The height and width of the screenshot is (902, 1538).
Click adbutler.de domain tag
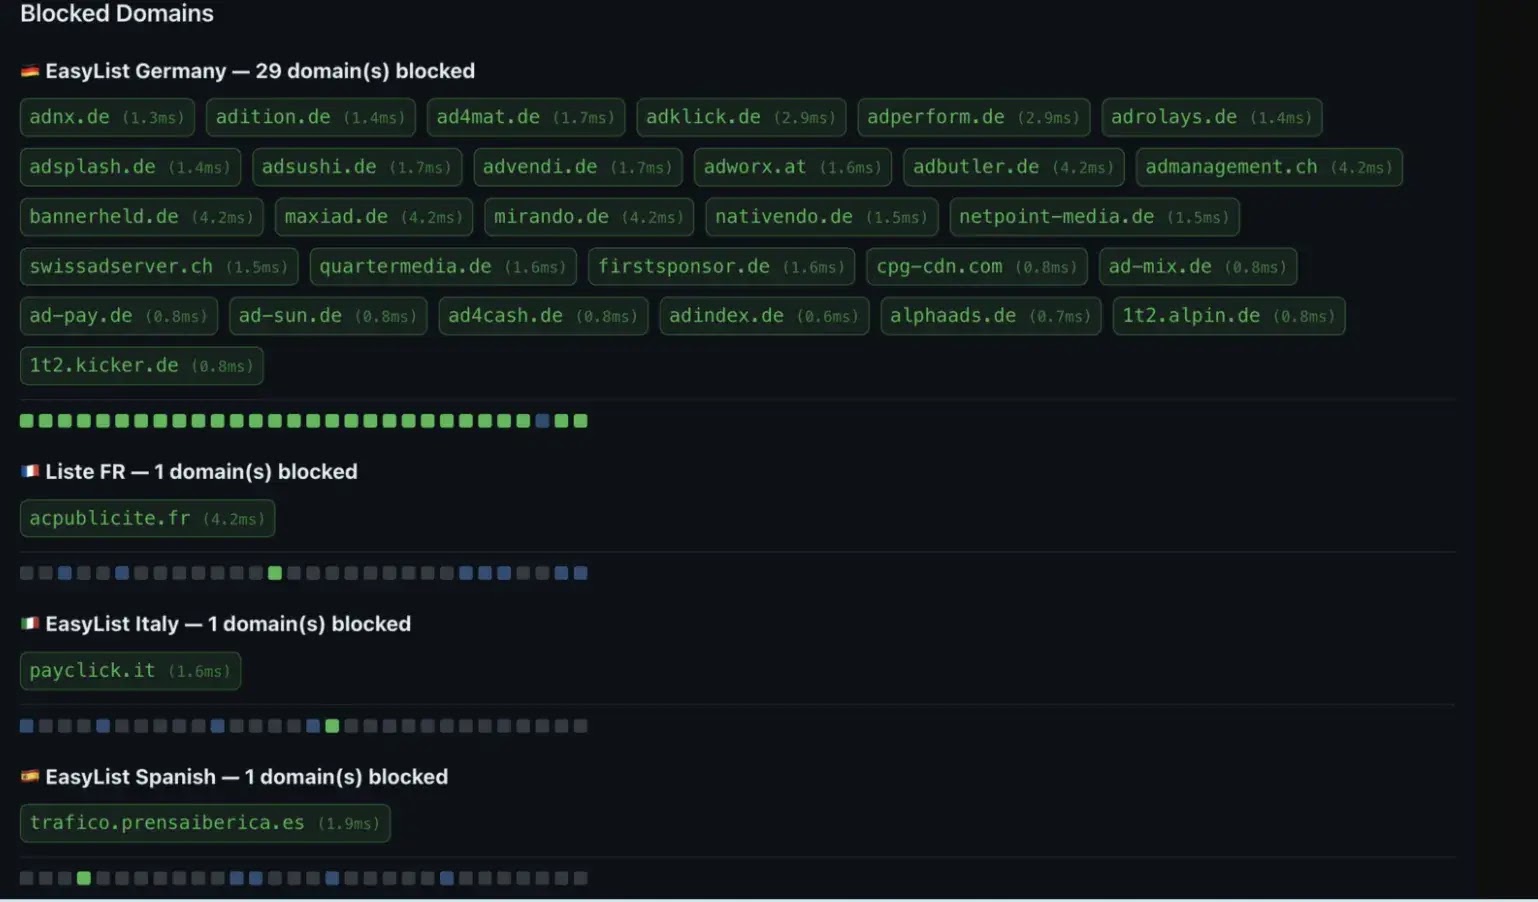click(1014, 167)
